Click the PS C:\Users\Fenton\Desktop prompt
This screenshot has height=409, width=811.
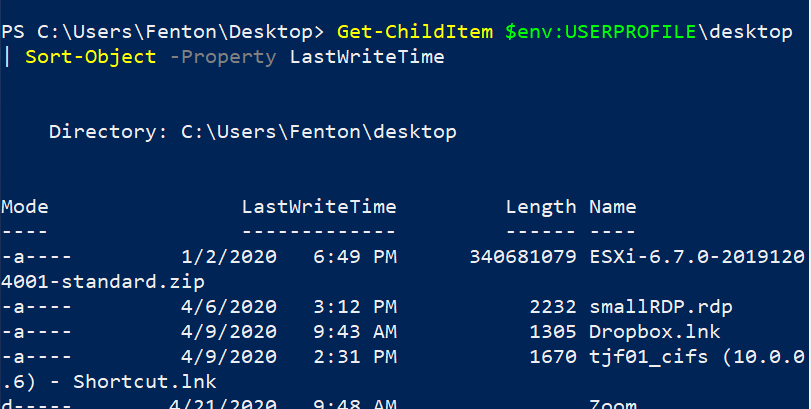163,32
